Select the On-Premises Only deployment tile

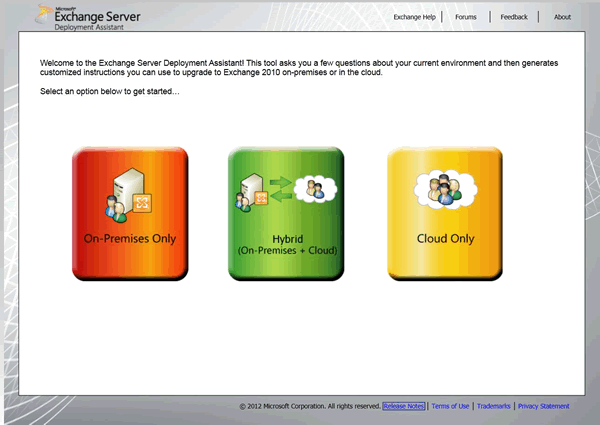[x=130, y=213]
